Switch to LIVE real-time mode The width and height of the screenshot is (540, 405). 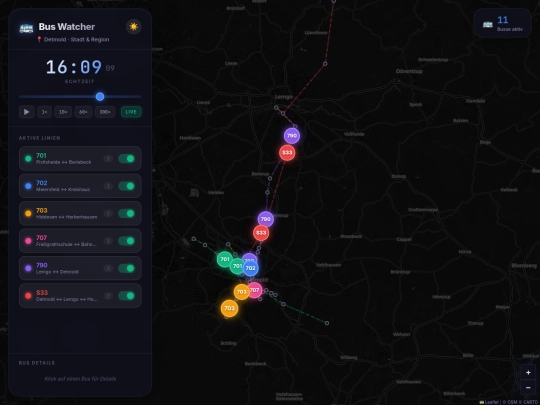click(131, 112)
